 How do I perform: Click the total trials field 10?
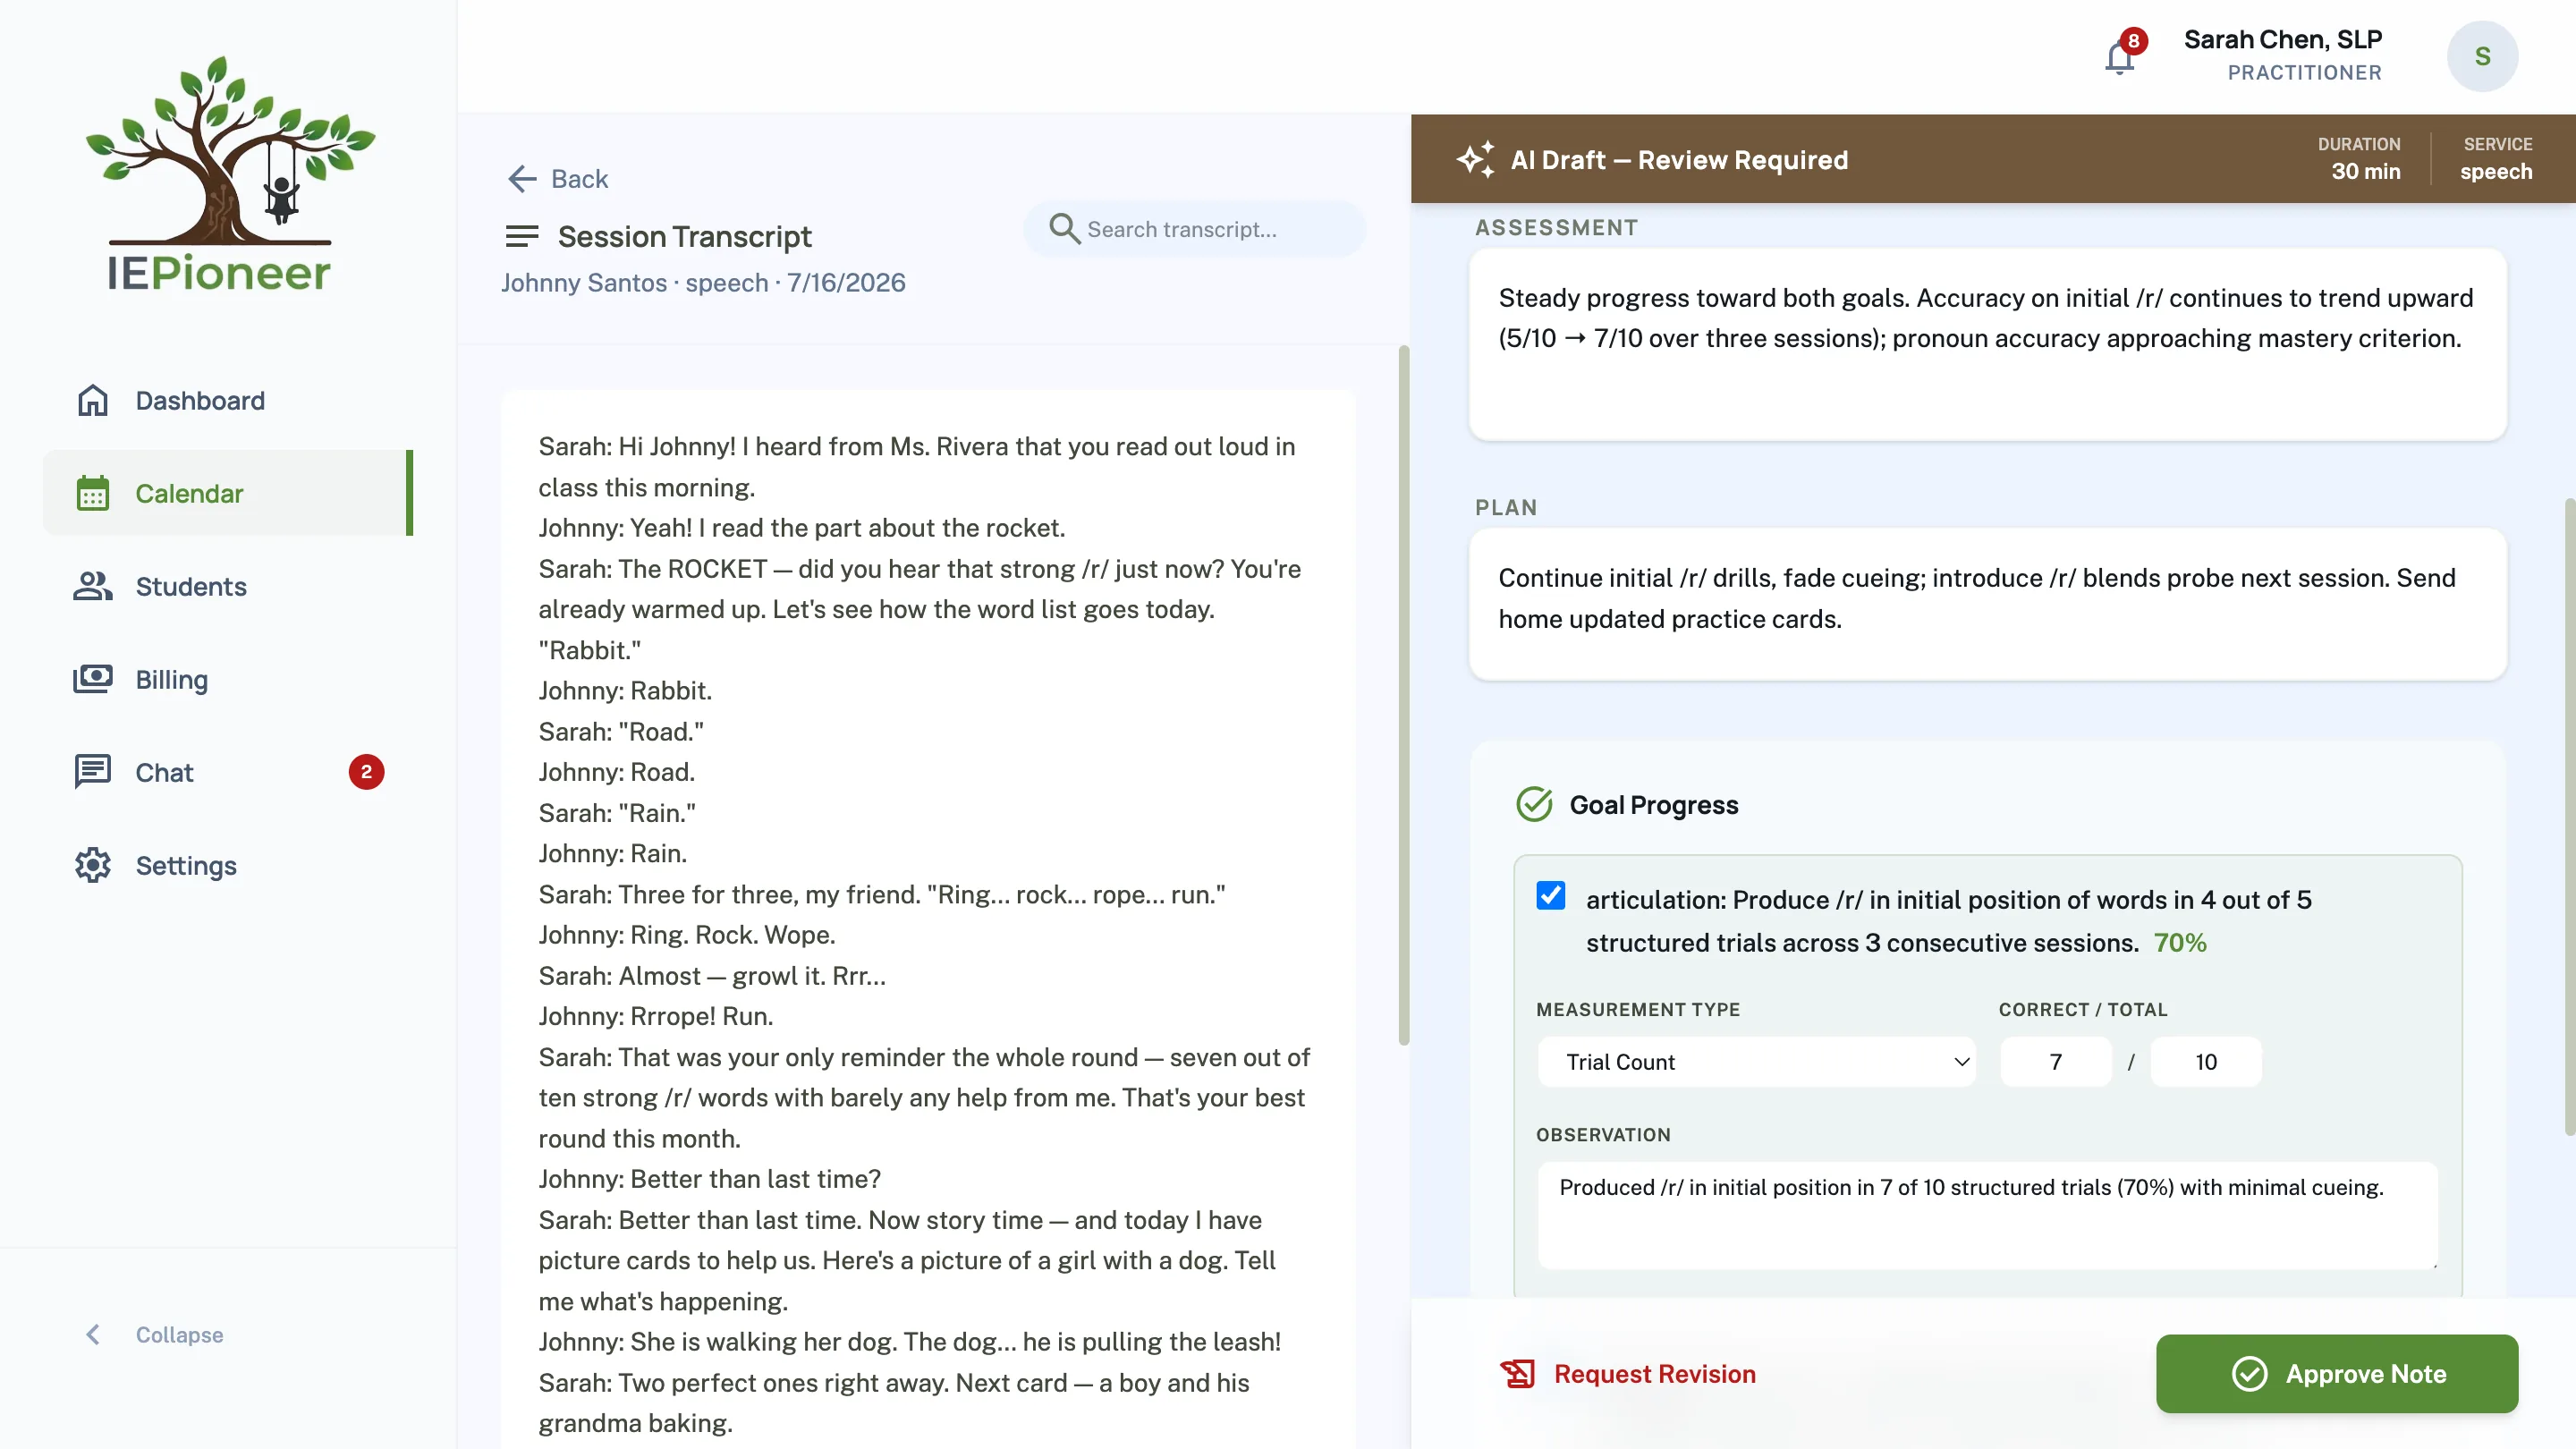click(x=2206, y=1062)
